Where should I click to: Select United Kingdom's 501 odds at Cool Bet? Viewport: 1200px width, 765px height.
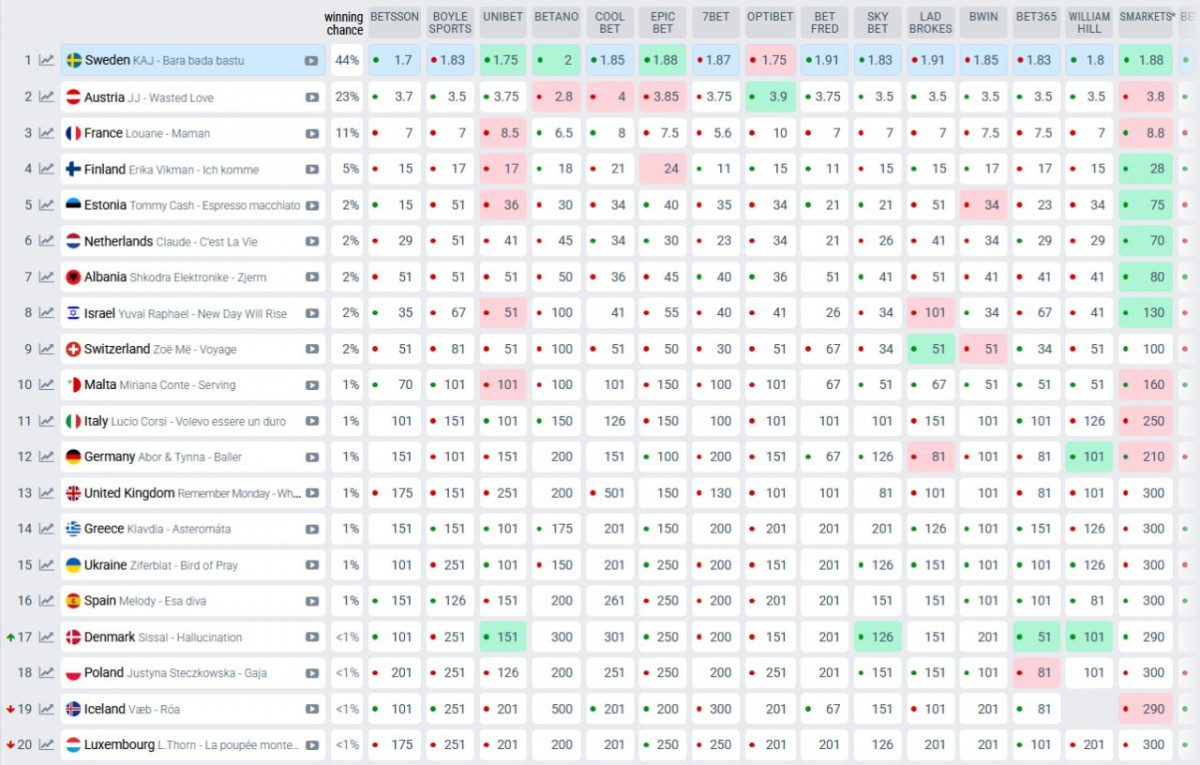click(x=610, y=493)
